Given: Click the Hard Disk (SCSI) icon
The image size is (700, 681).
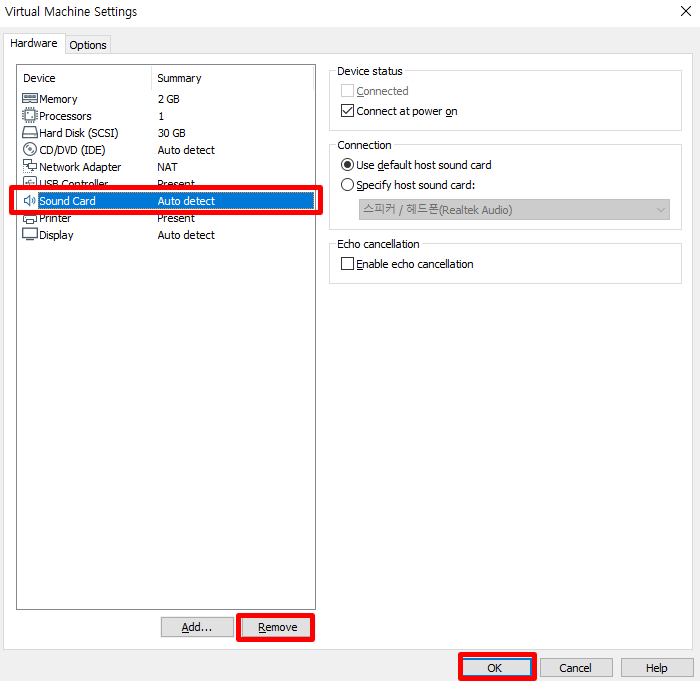Looking at the screenshot, I should coord(29,133).
